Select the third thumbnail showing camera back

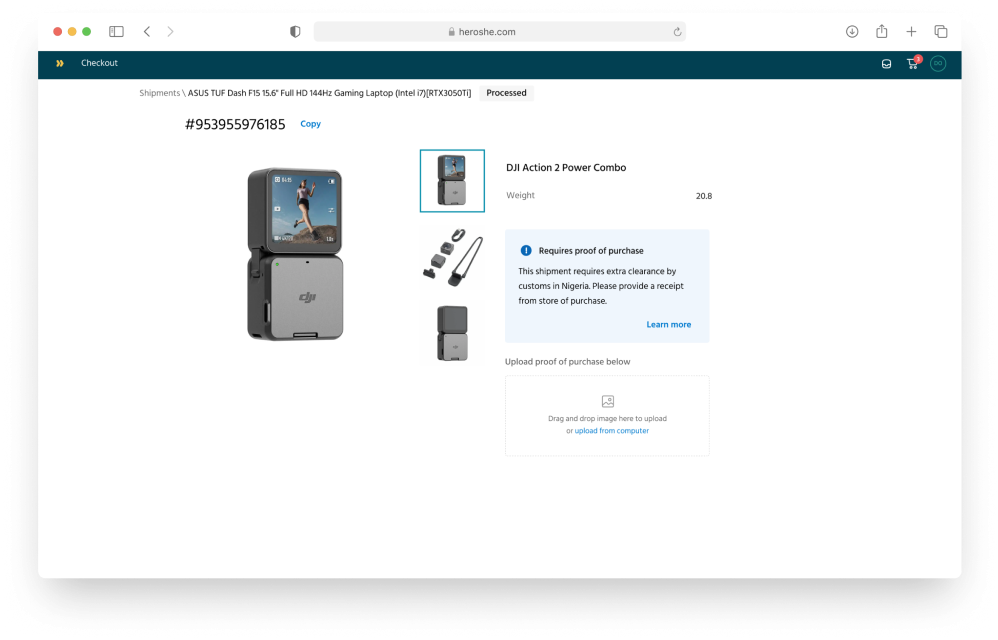click(x=452, y=333)
